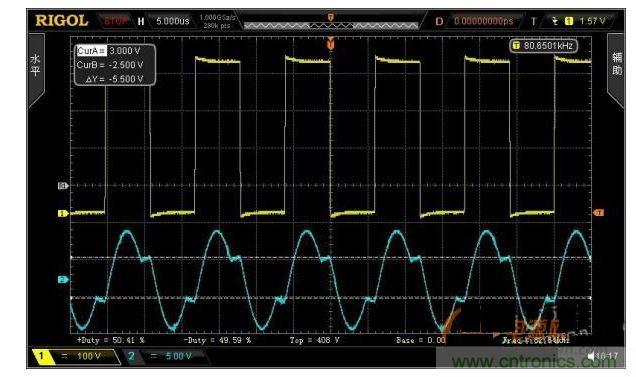
Task: Select the CurA cursor label
Action: [91, 51]
